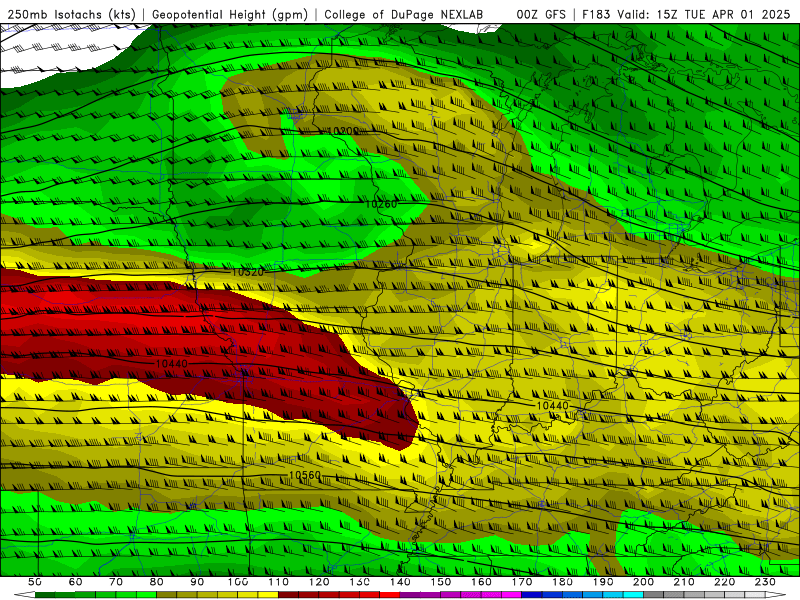This screenshot has width=800, height=600.
Task: Click the '250mb Isotachs (kts)' title text
Action: click(x=71, y=15)
